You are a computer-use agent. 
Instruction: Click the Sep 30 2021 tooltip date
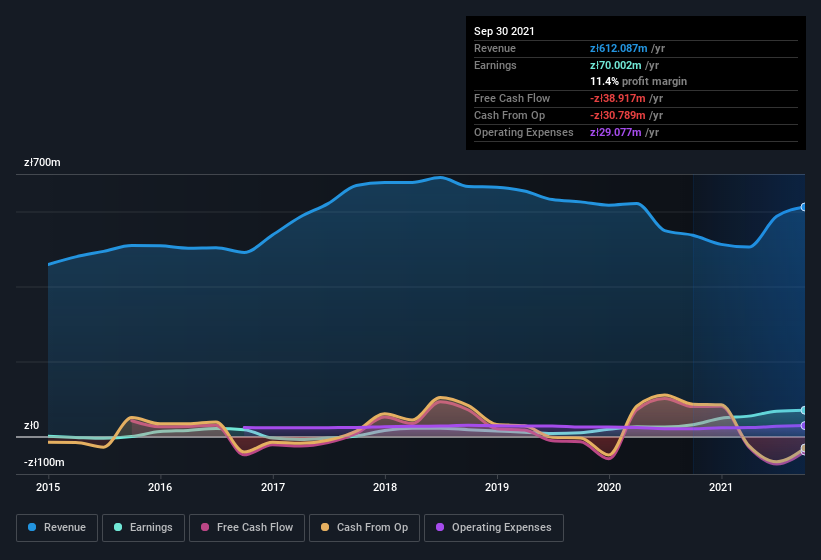tap(504, 31)
